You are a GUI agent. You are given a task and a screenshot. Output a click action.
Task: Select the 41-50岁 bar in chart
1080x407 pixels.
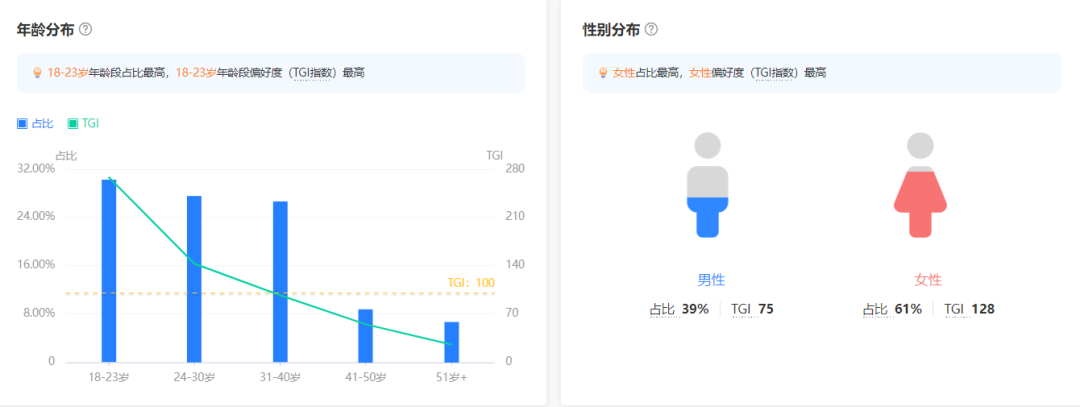366,335
